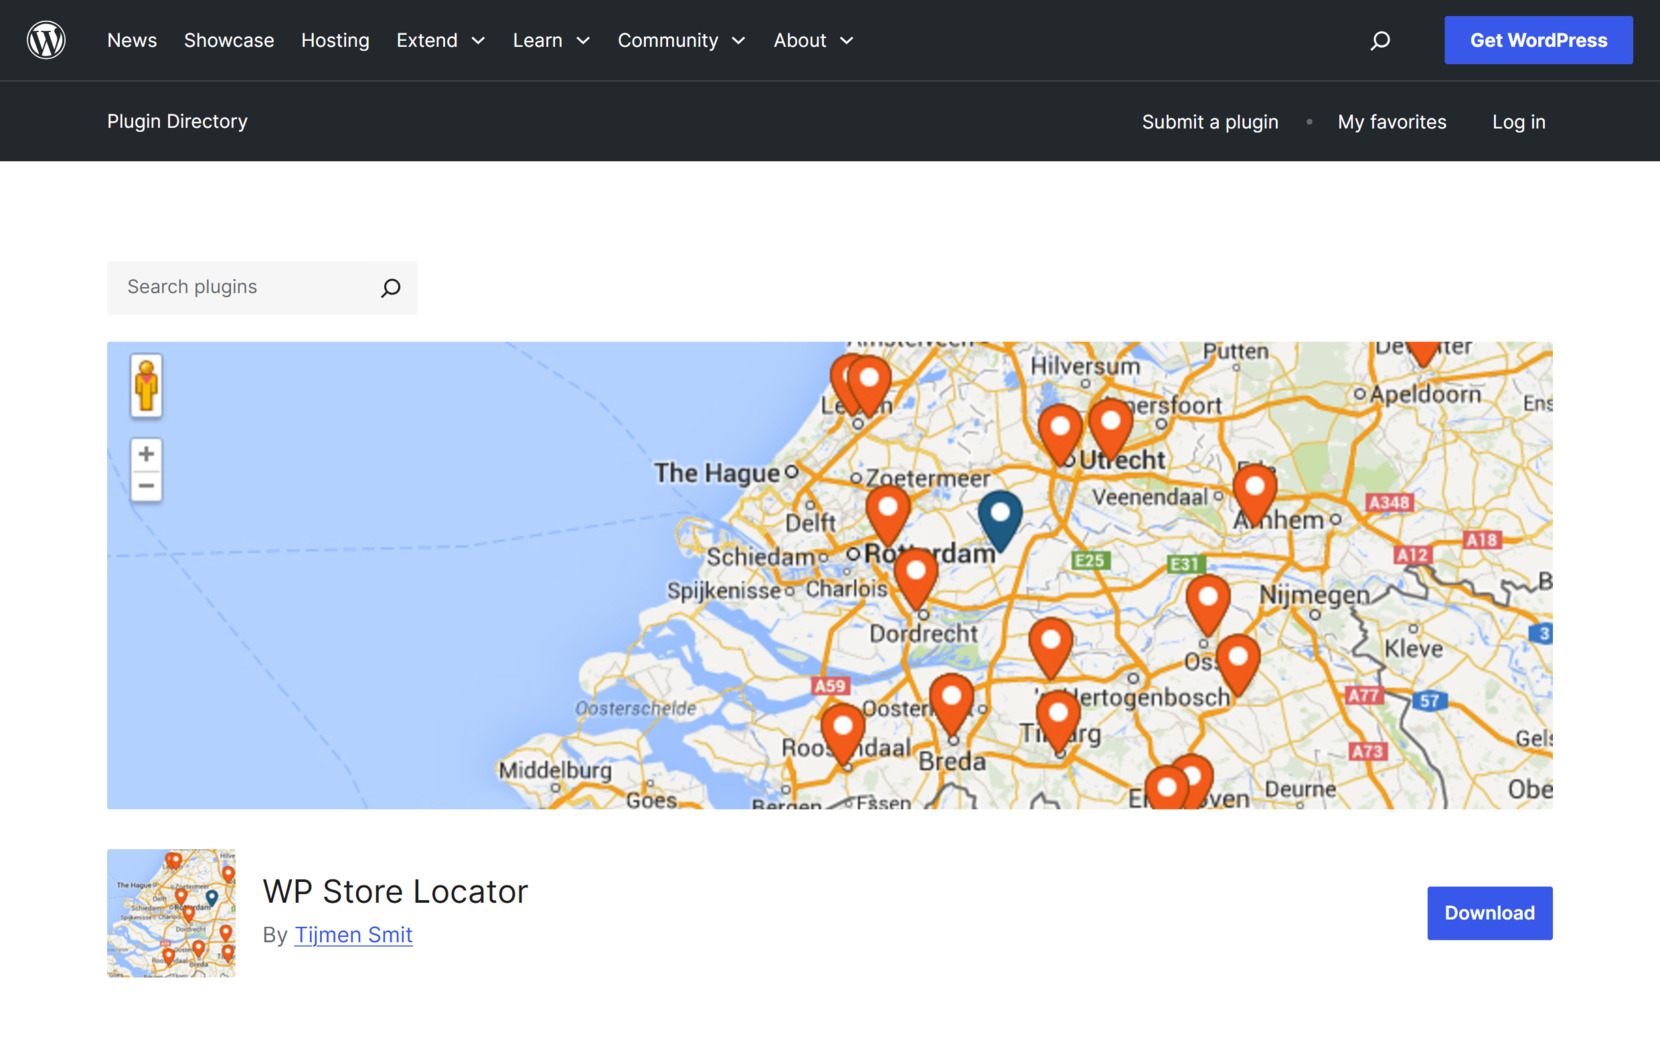Zoom in on the map
1660x1052 pixels.
[x=146, y=453]
